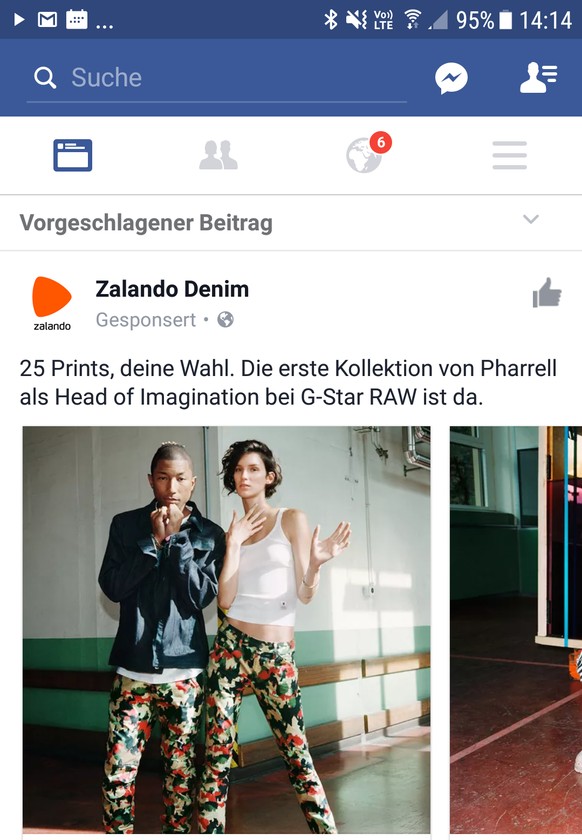Click the Suche search field

coord(217,78)
